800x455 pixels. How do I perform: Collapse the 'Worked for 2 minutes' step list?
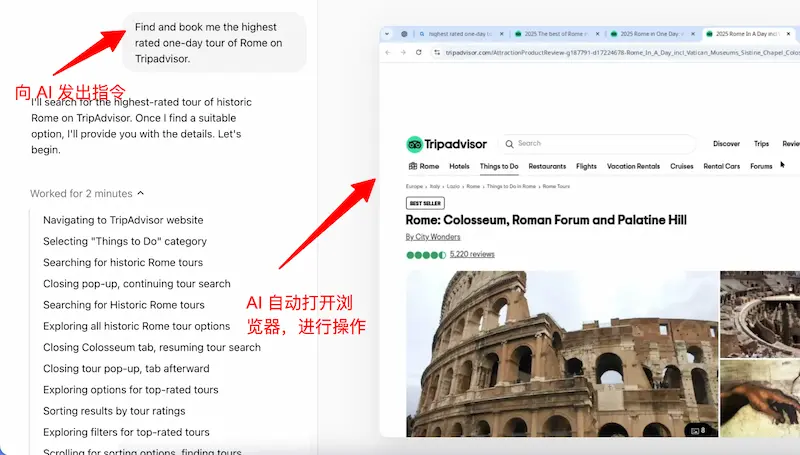click(140, 193)
